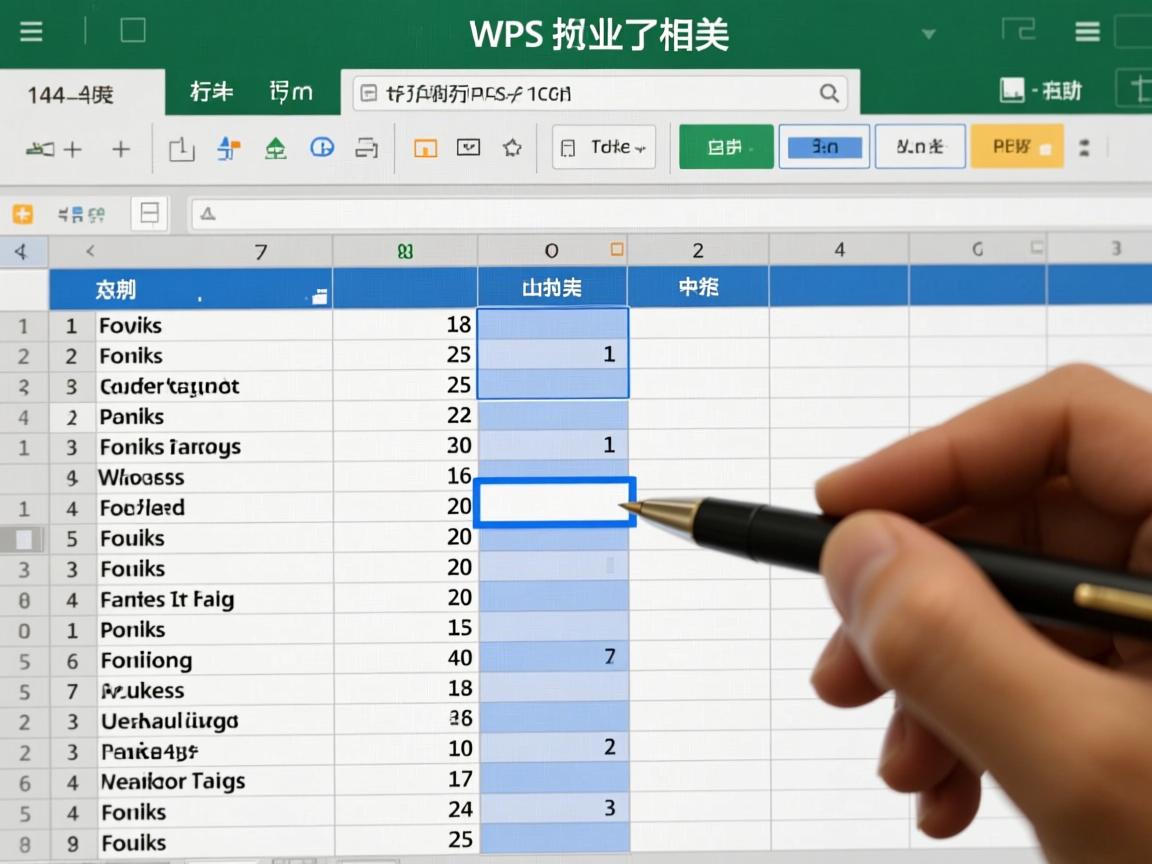Screen dimensions: 1152x864
Task: Click the blue 3:n button
Action: coord(824,146)
